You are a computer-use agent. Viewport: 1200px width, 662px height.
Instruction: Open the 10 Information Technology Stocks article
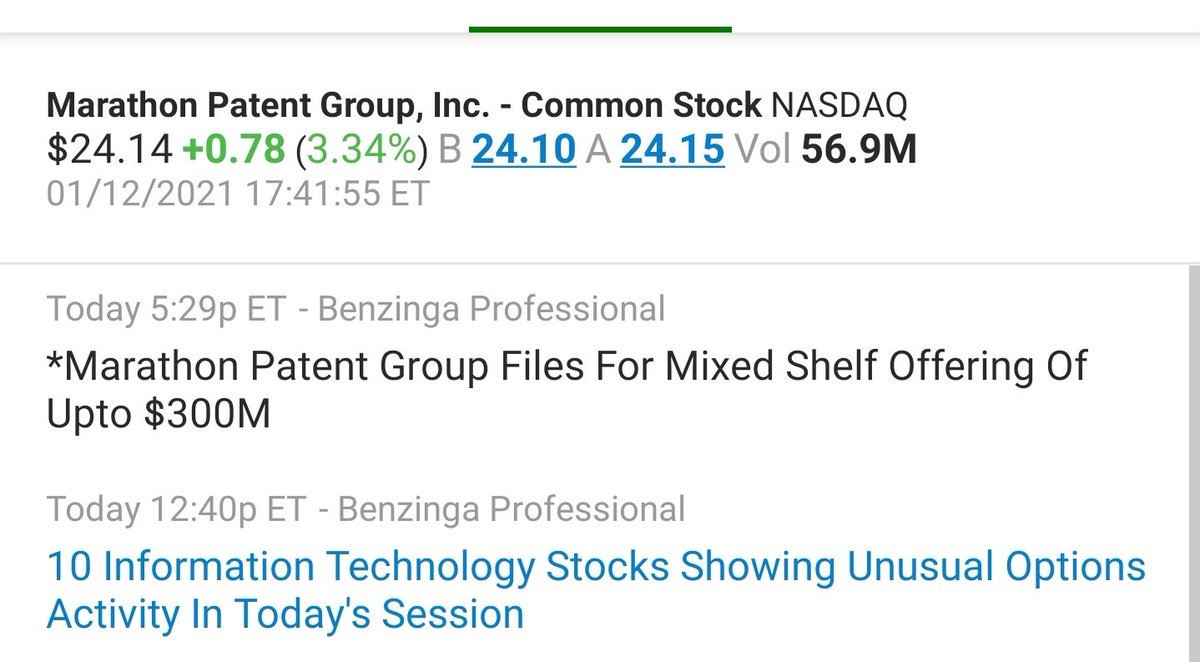(596, 590)
